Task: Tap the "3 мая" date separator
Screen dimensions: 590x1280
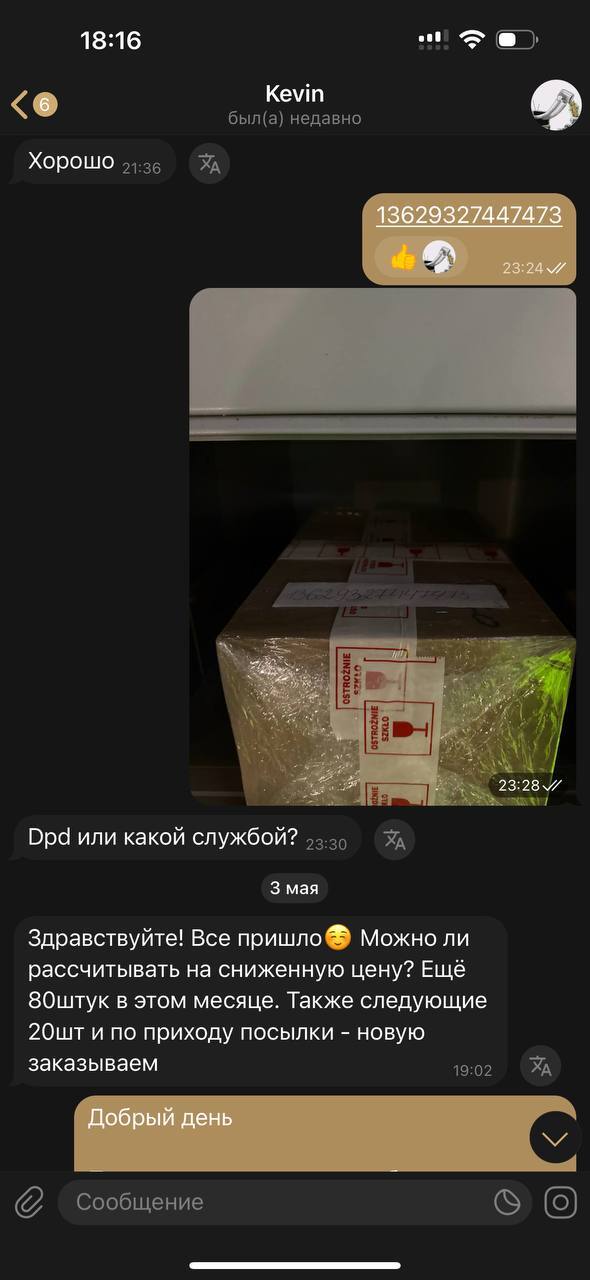Action: point(295,888)
